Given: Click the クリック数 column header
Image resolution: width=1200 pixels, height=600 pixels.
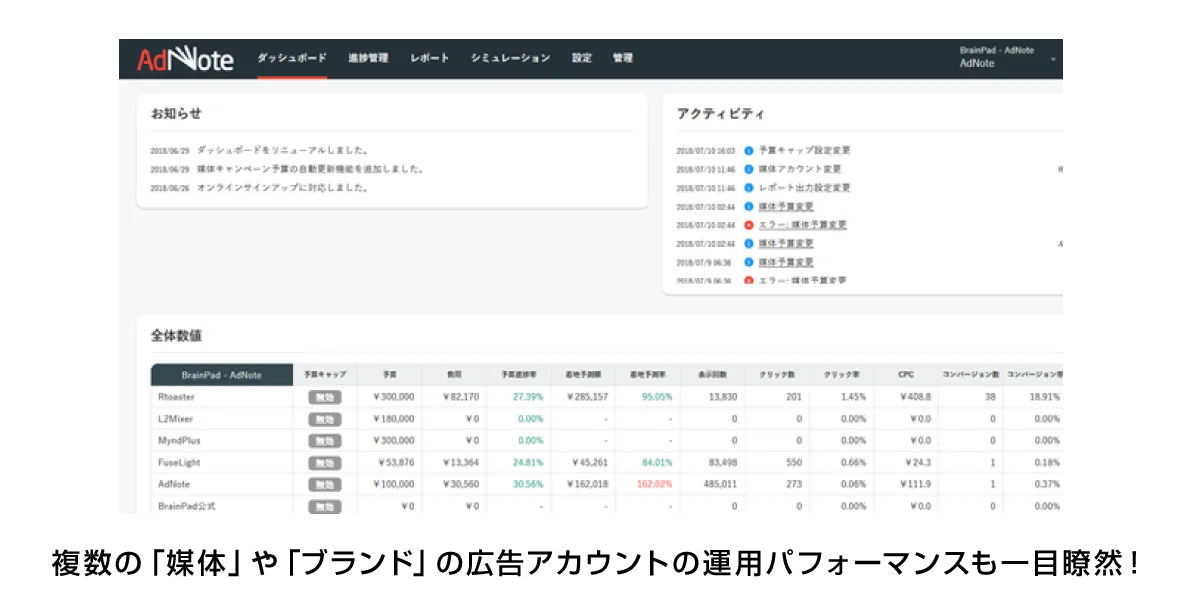Looking at the screenshot, I should click(x=779, y=375).
